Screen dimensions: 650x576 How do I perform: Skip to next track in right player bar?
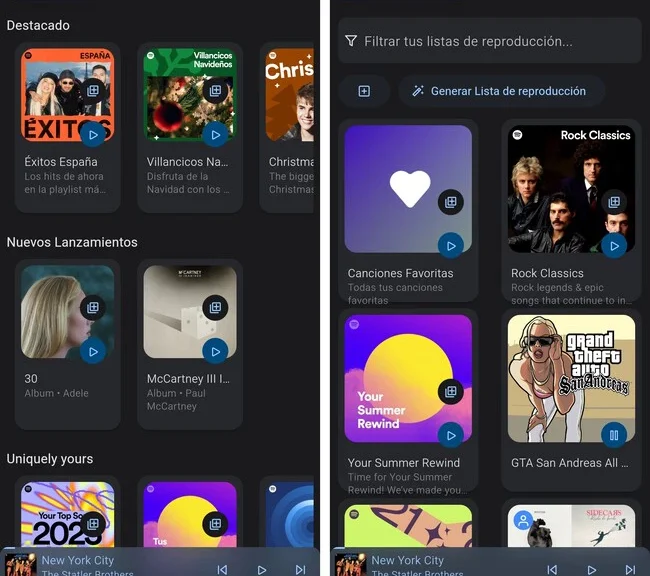[x=630, y=569]
